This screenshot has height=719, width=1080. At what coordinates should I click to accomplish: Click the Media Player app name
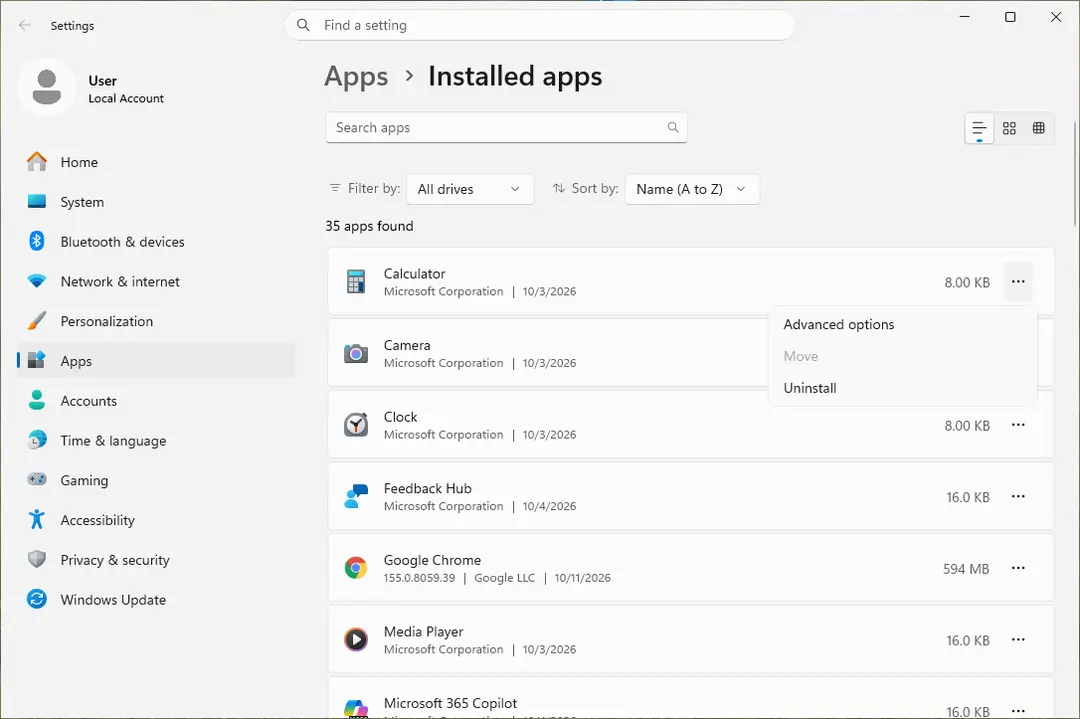click(424, 632)
